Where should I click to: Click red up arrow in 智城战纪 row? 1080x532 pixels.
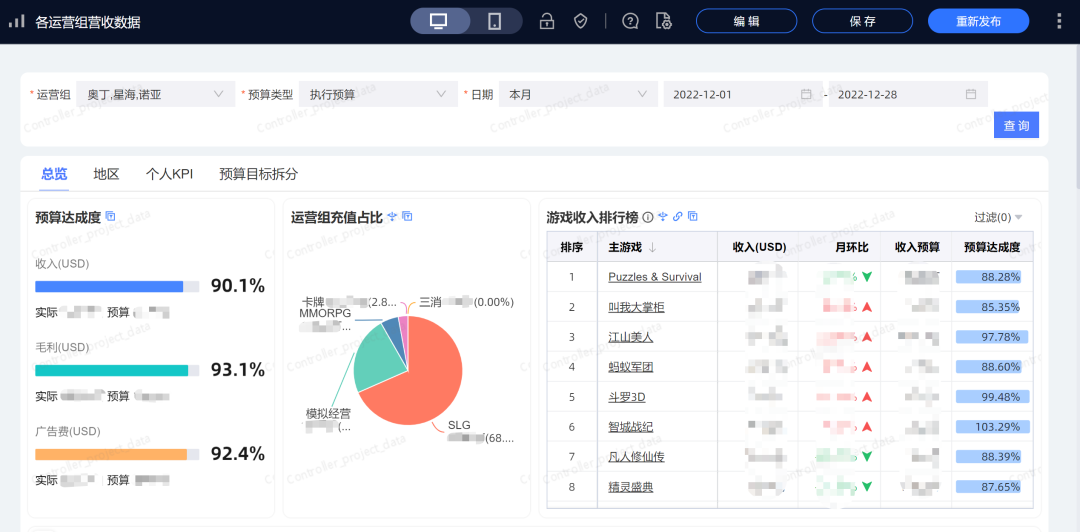tap(867, 427)
